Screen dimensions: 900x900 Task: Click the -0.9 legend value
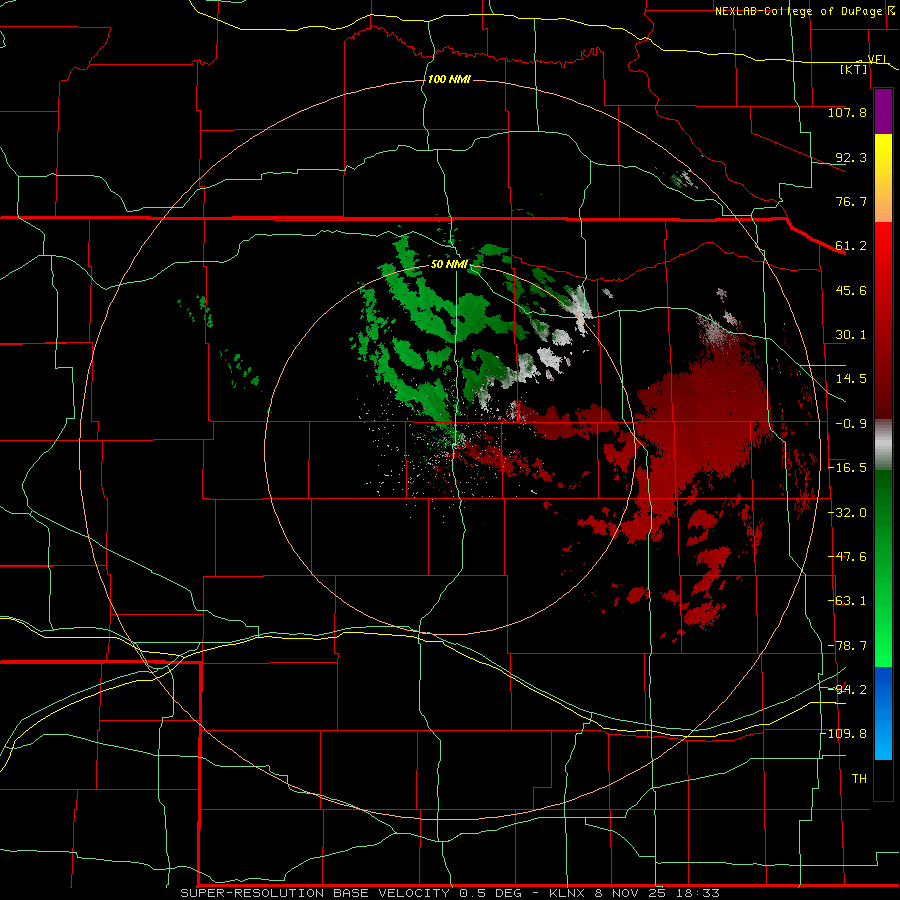pos(851,424)
